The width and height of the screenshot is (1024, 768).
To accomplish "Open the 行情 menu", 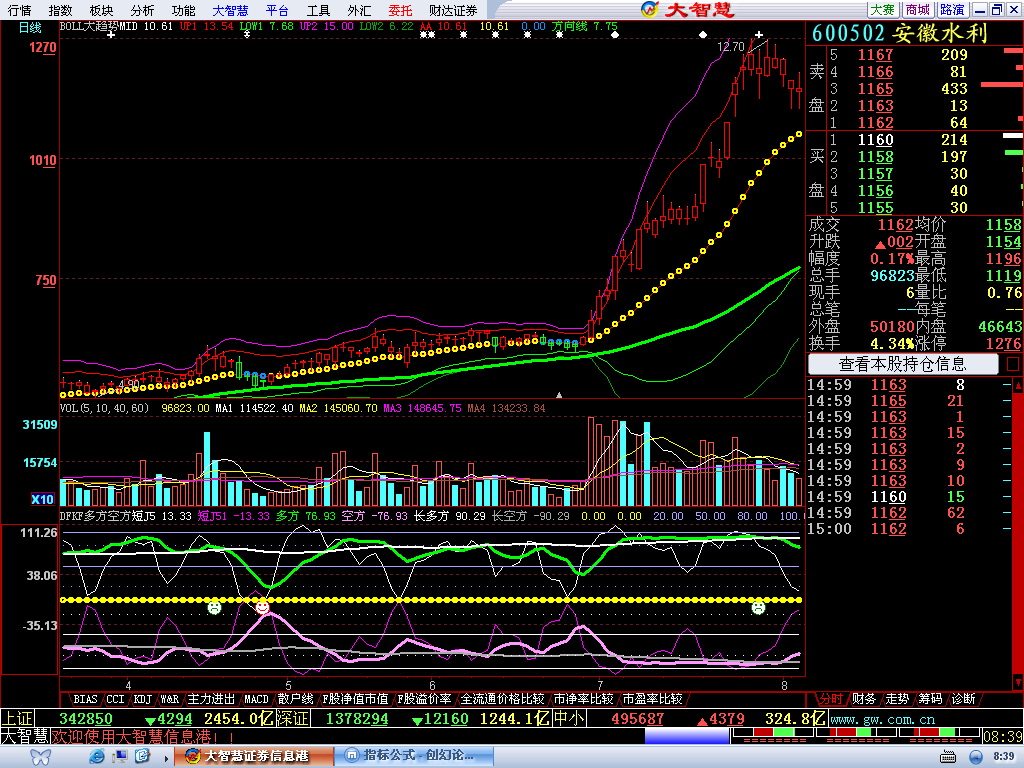I will pyautogui.click(x=20, y=10).
